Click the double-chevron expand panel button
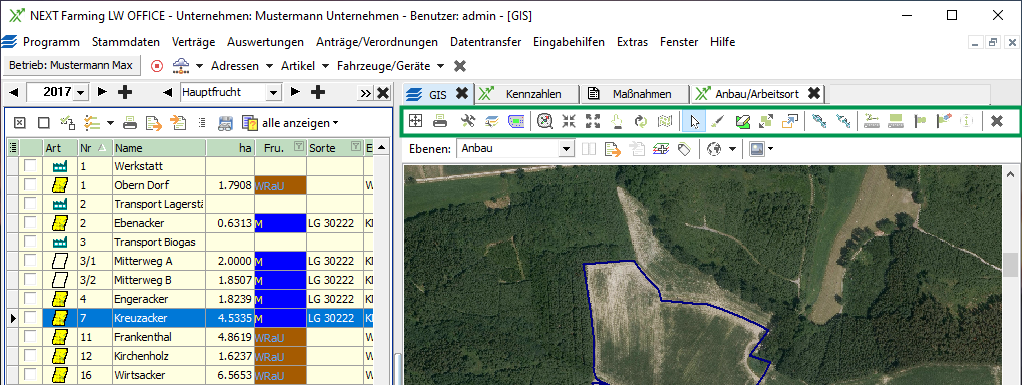1022x385 pixels. coord(366,93)
